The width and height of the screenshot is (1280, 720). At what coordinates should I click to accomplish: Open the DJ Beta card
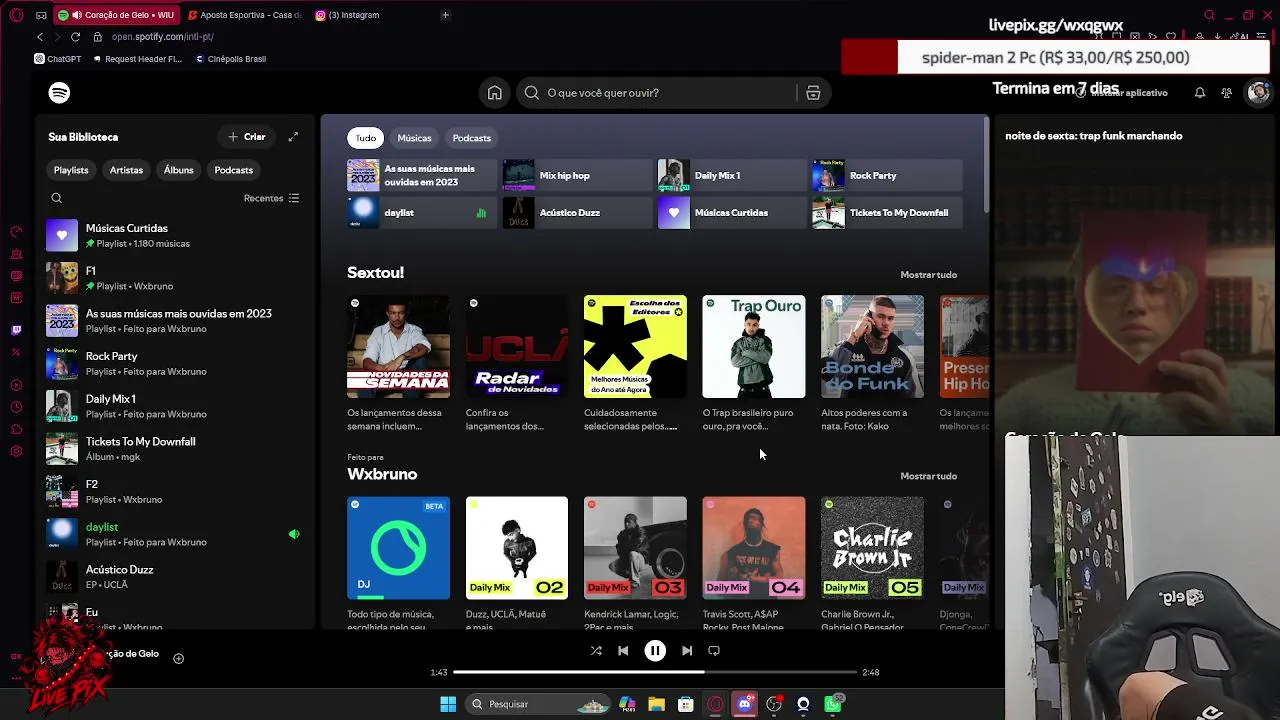point(398,563)
